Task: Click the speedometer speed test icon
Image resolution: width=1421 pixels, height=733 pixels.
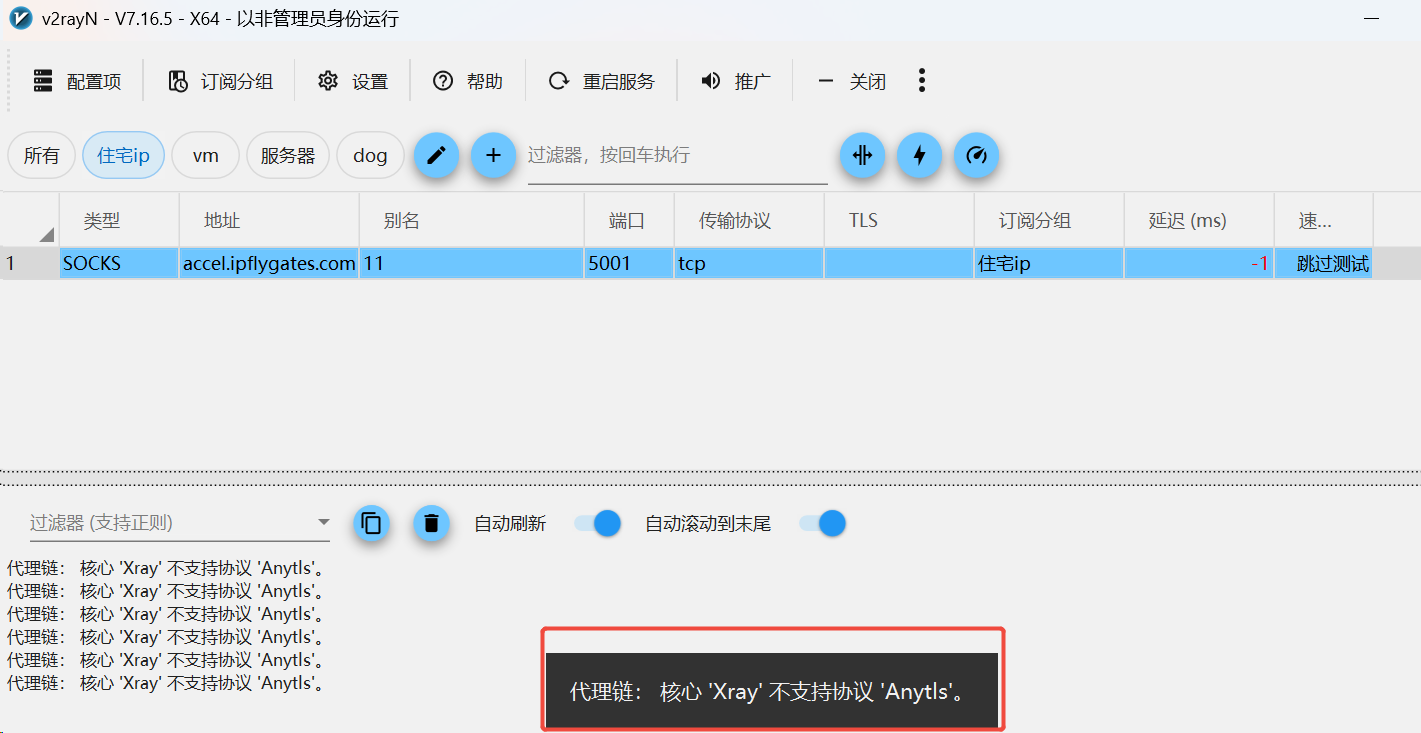Action: [x=976, y=155]
